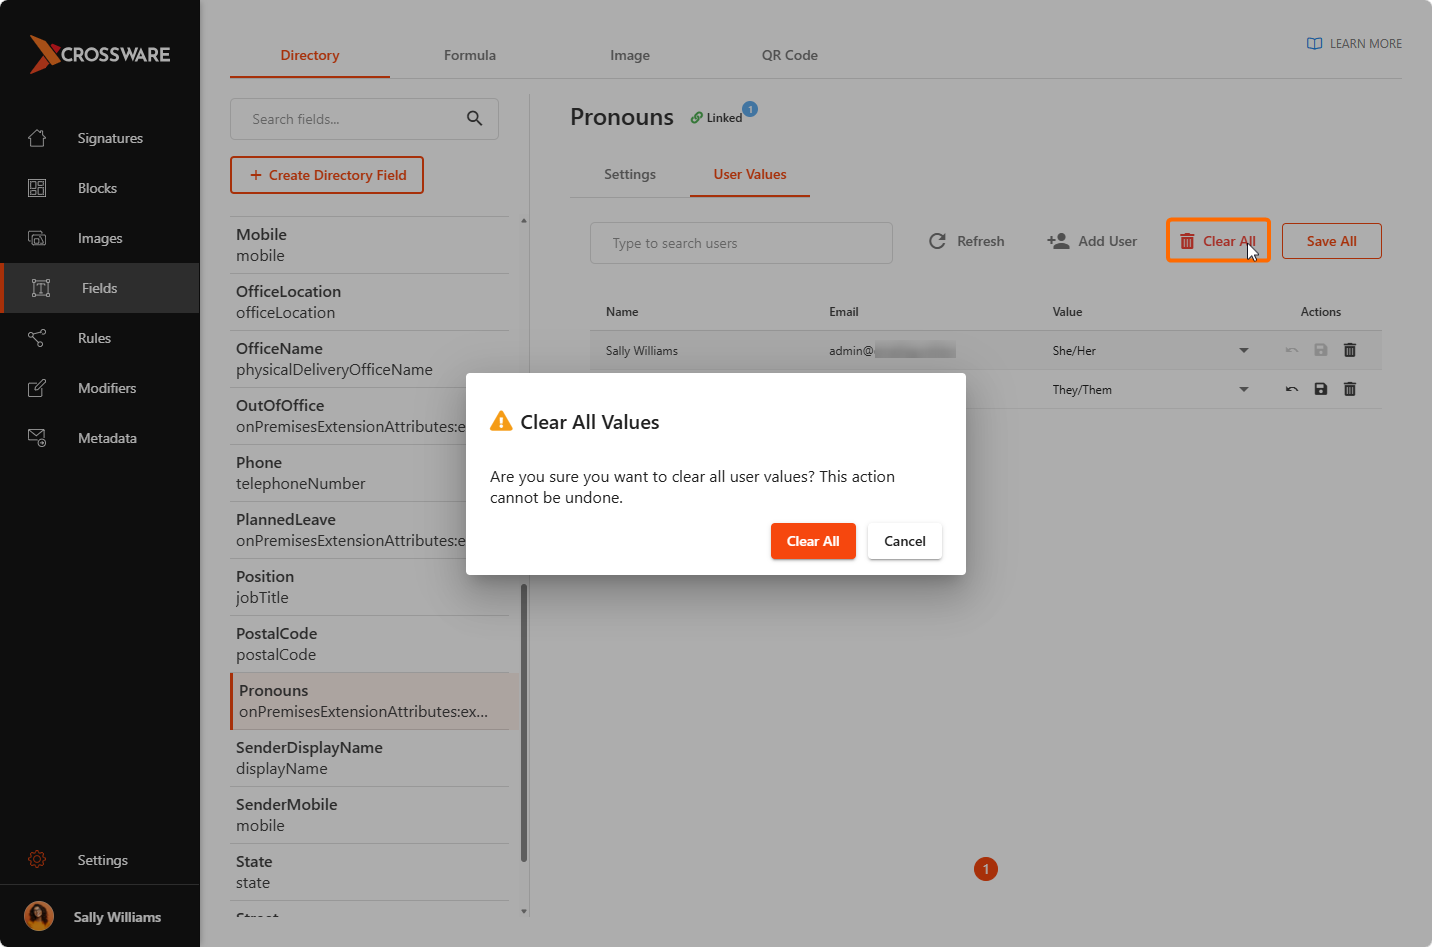Switch to the Formula tab

pyautogui.click(x=470, y=55)
